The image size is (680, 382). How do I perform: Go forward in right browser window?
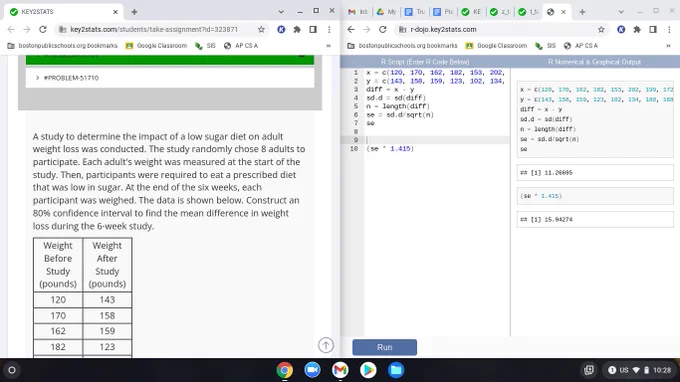pos(366,29)
